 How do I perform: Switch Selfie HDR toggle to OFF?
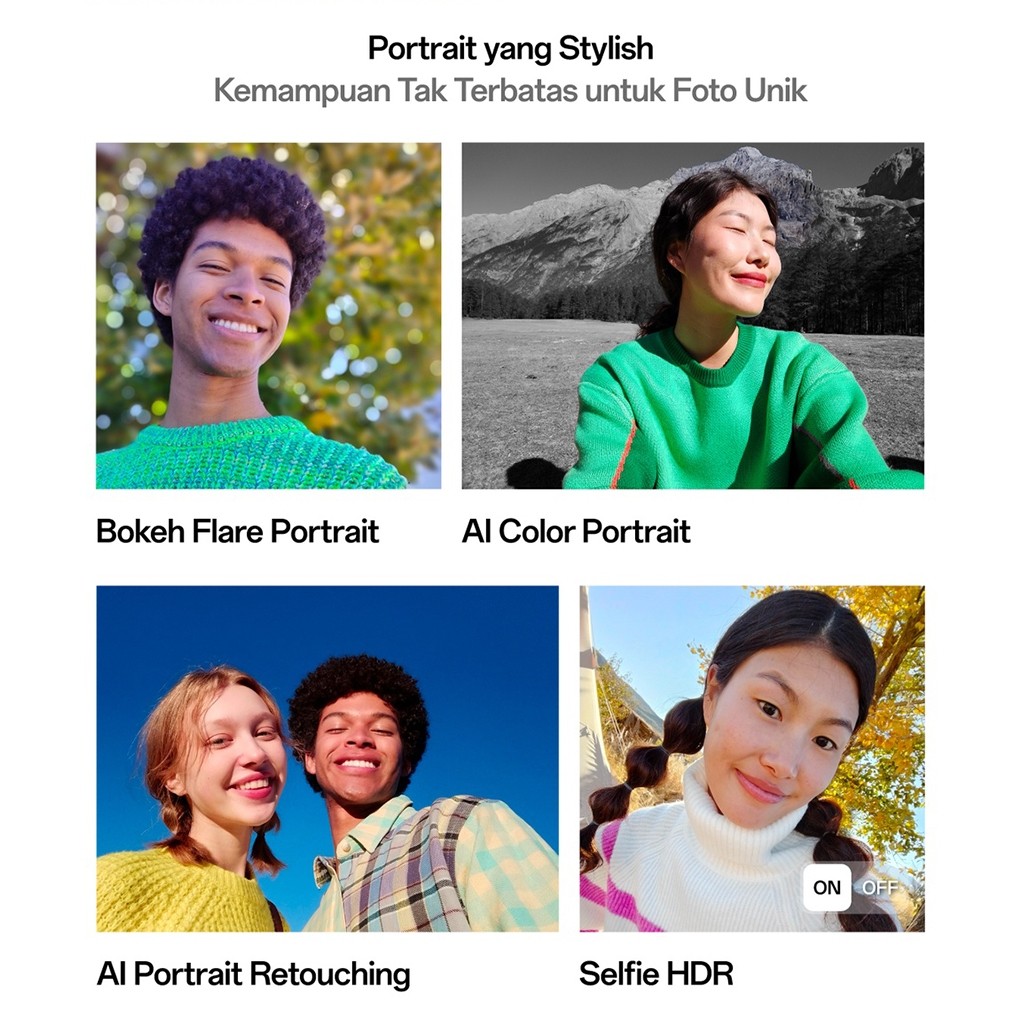879,888
